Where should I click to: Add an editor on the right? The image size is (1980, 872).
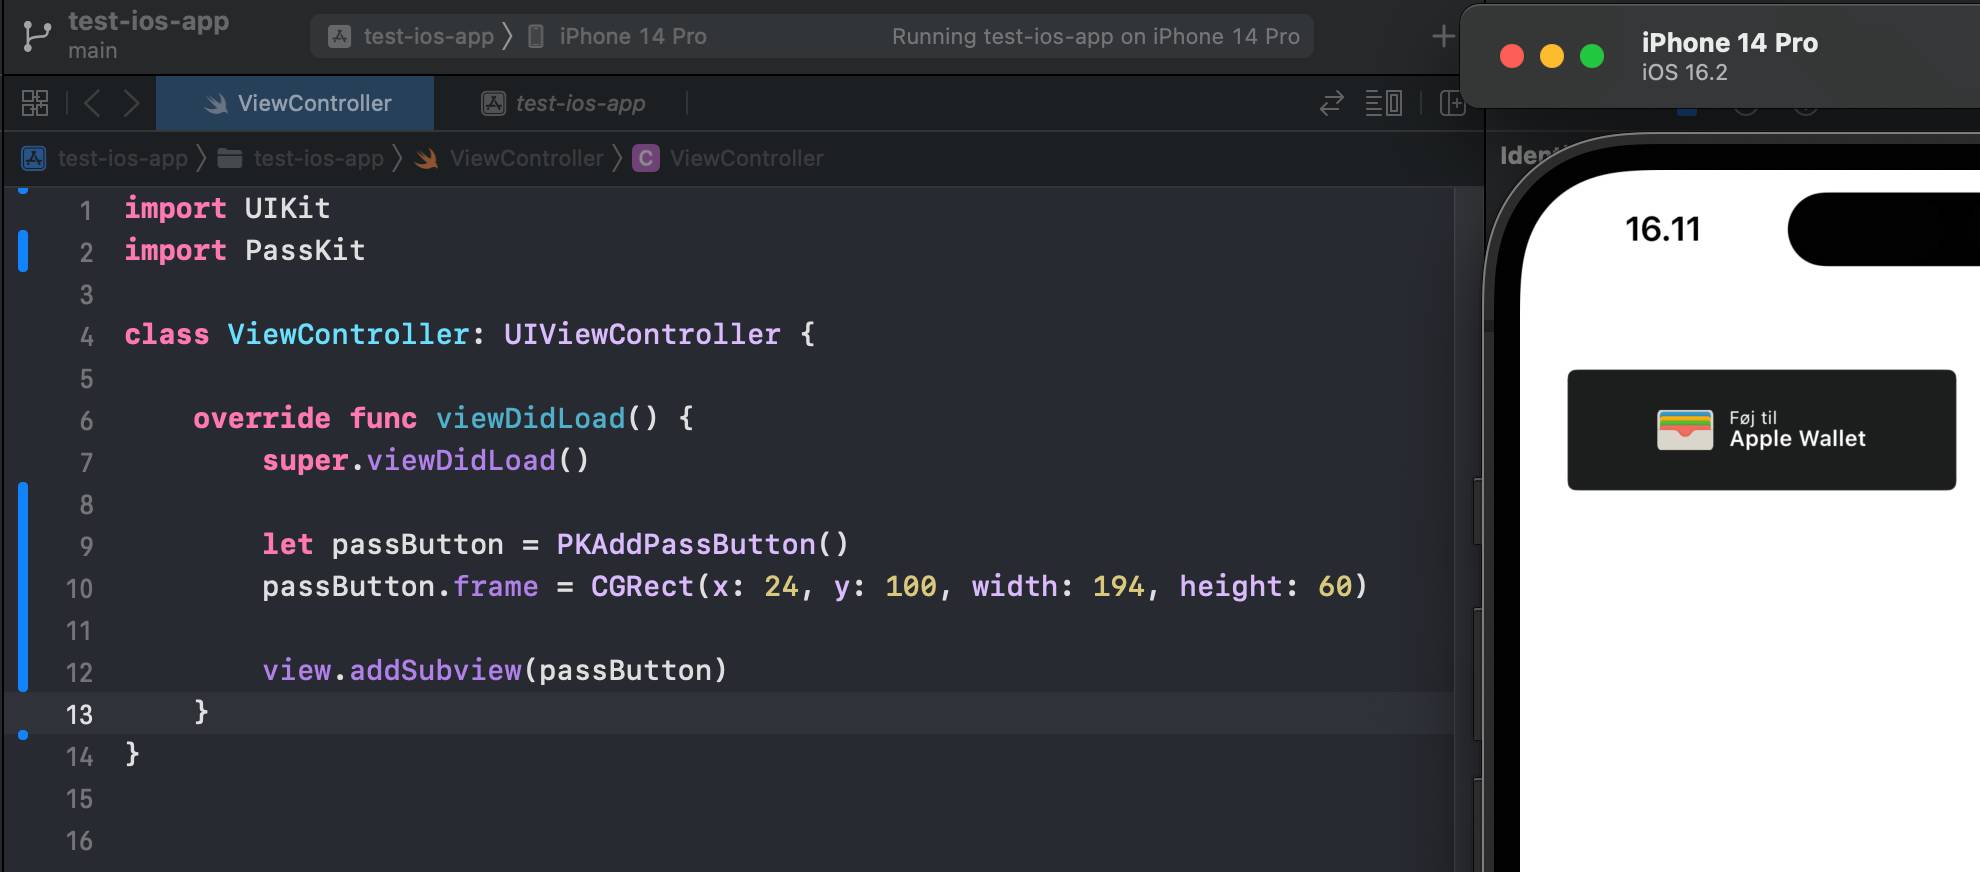1451,103
